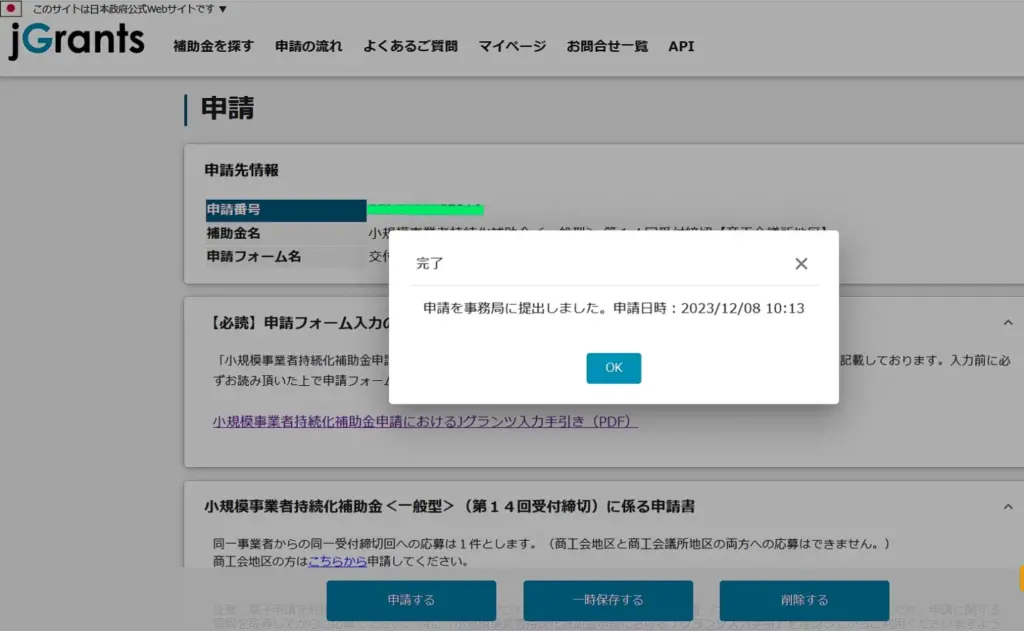Open the お問合せ一覧 page

pyautogui.click(x=607, y=46)
